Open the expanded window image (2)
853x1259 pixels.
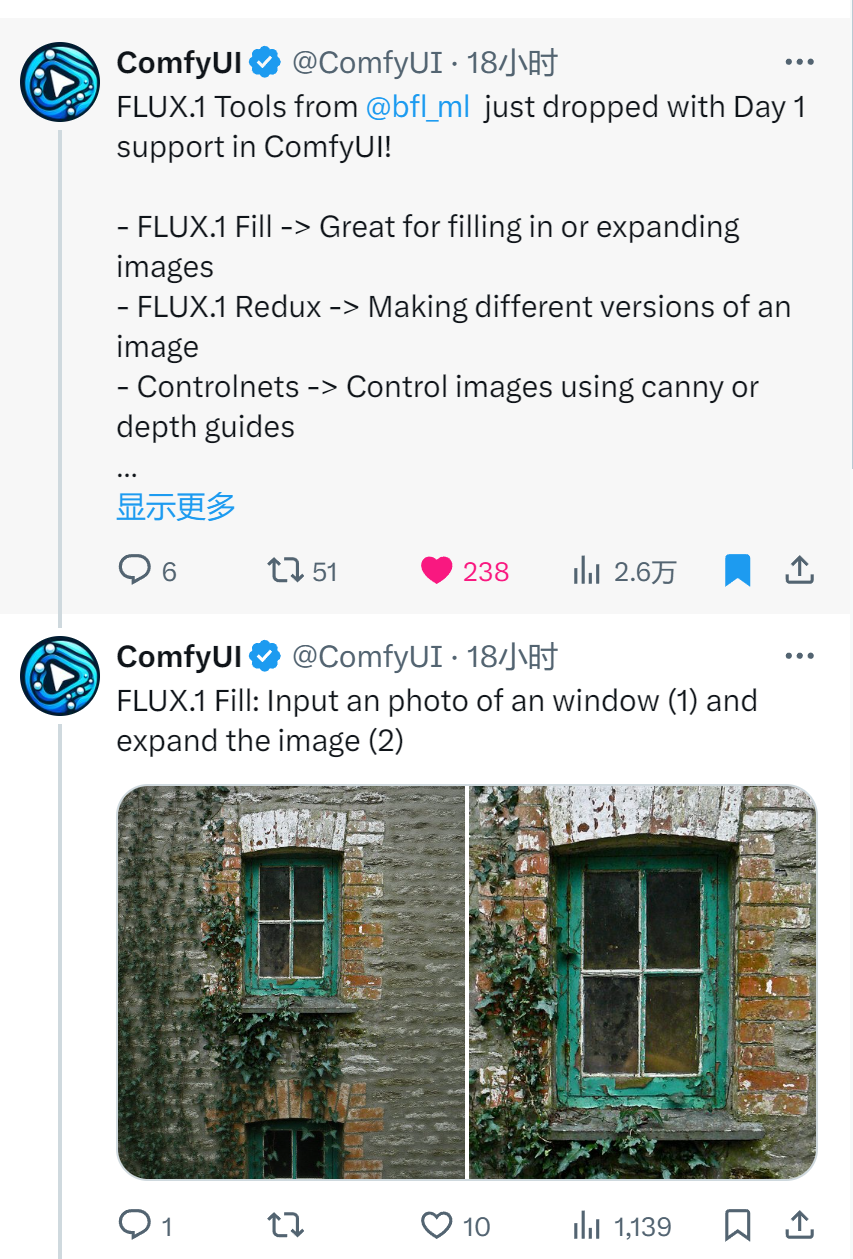pos(643,982)
